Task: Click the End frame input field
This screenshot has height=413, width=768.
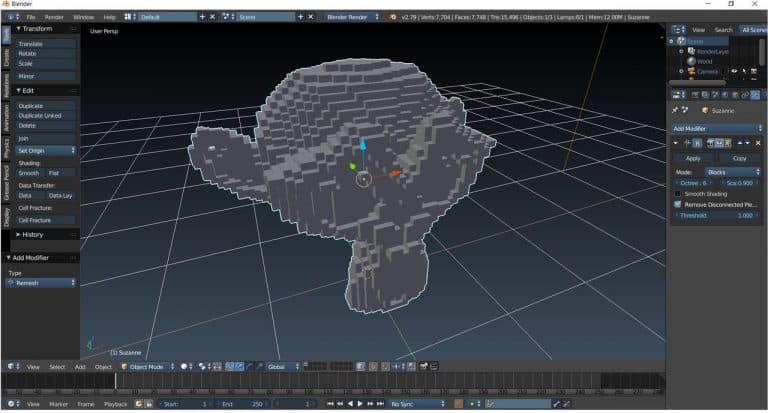Action: tap(238, 404)
